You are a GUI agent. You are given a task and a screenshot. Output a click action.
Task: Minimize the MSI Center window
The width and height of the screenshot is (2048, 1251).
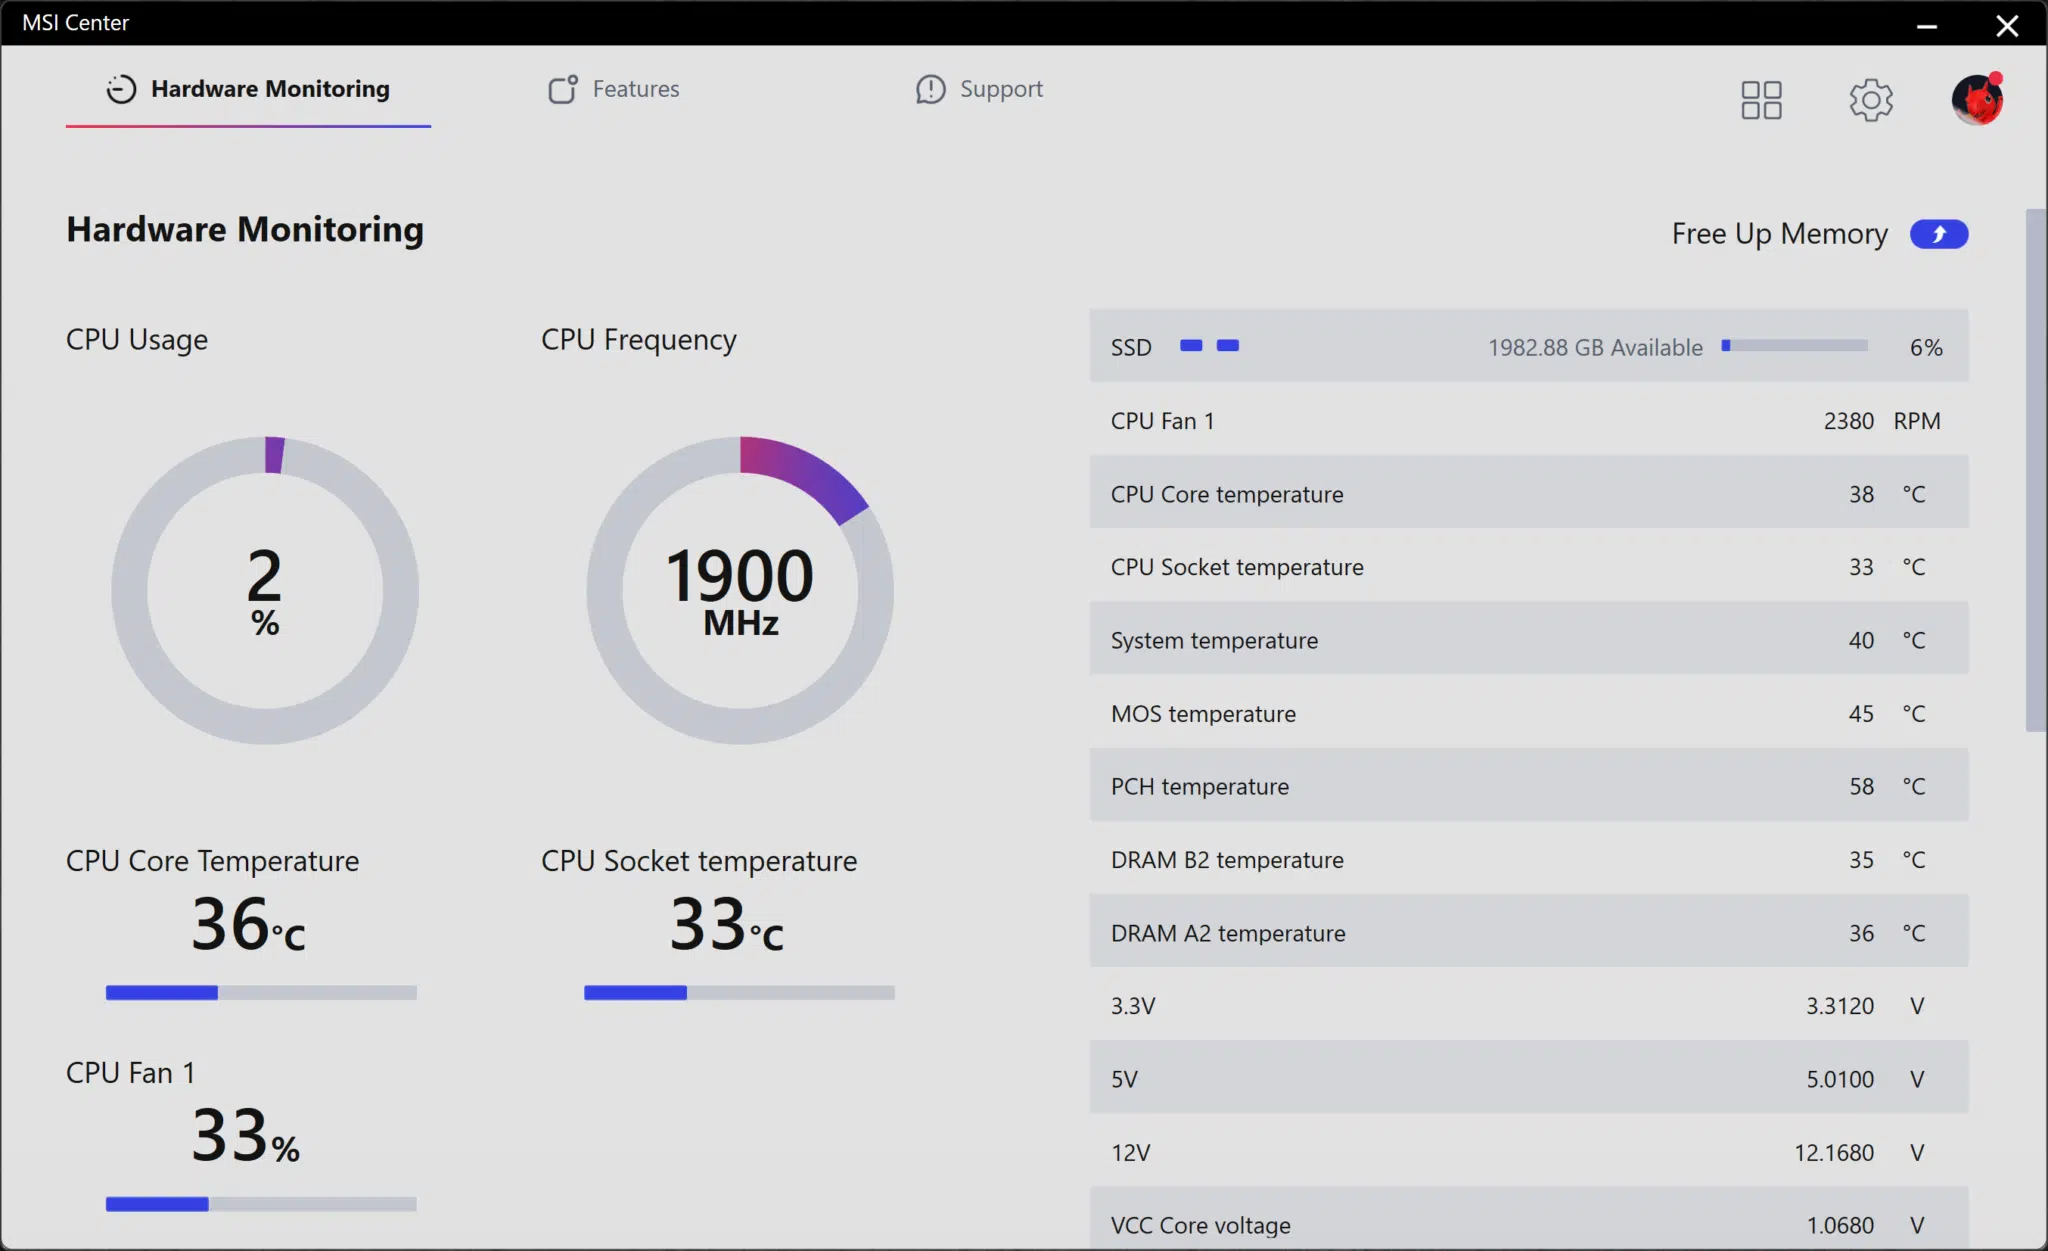[1927, 25]
